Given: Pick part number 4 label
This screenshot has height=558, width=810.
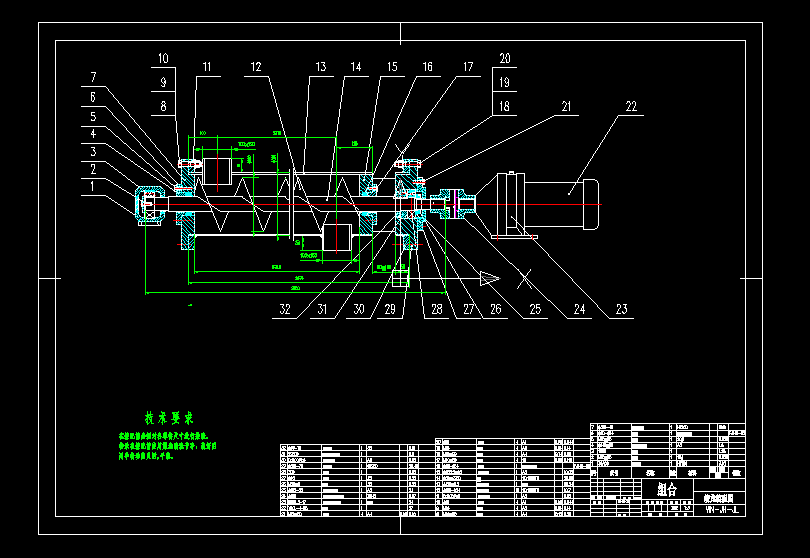Looking at the screenshot, I should (x=93, y=134).
